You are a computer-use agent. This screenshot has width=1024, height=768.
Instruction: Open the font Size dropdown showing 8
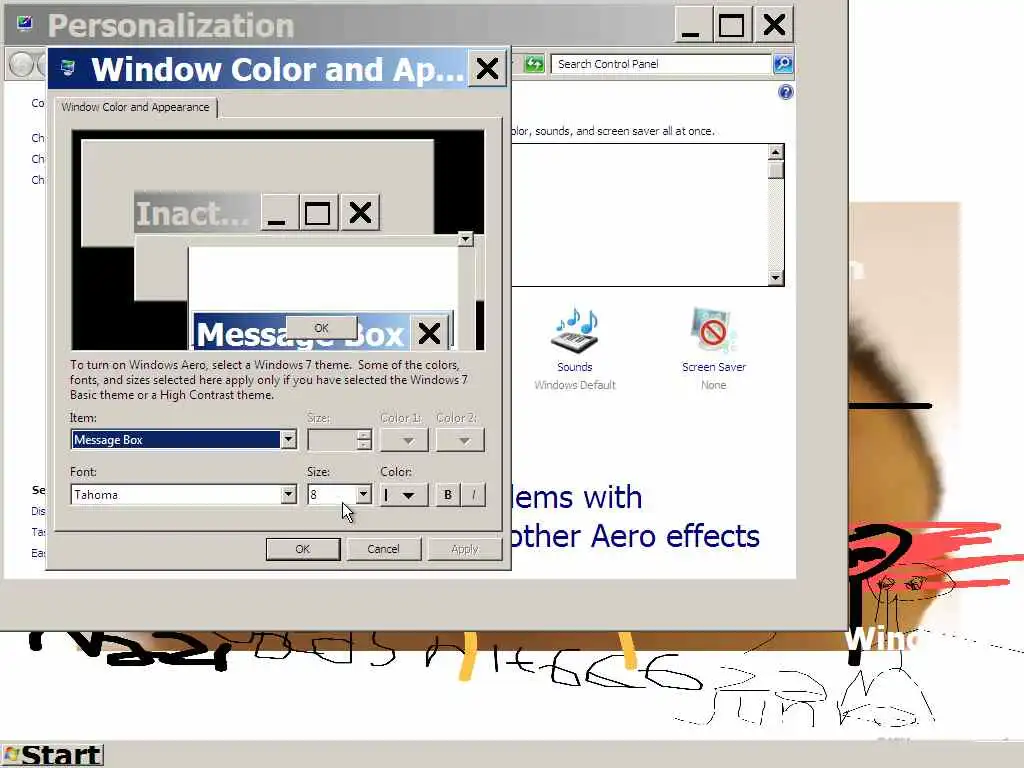point(364,494)
